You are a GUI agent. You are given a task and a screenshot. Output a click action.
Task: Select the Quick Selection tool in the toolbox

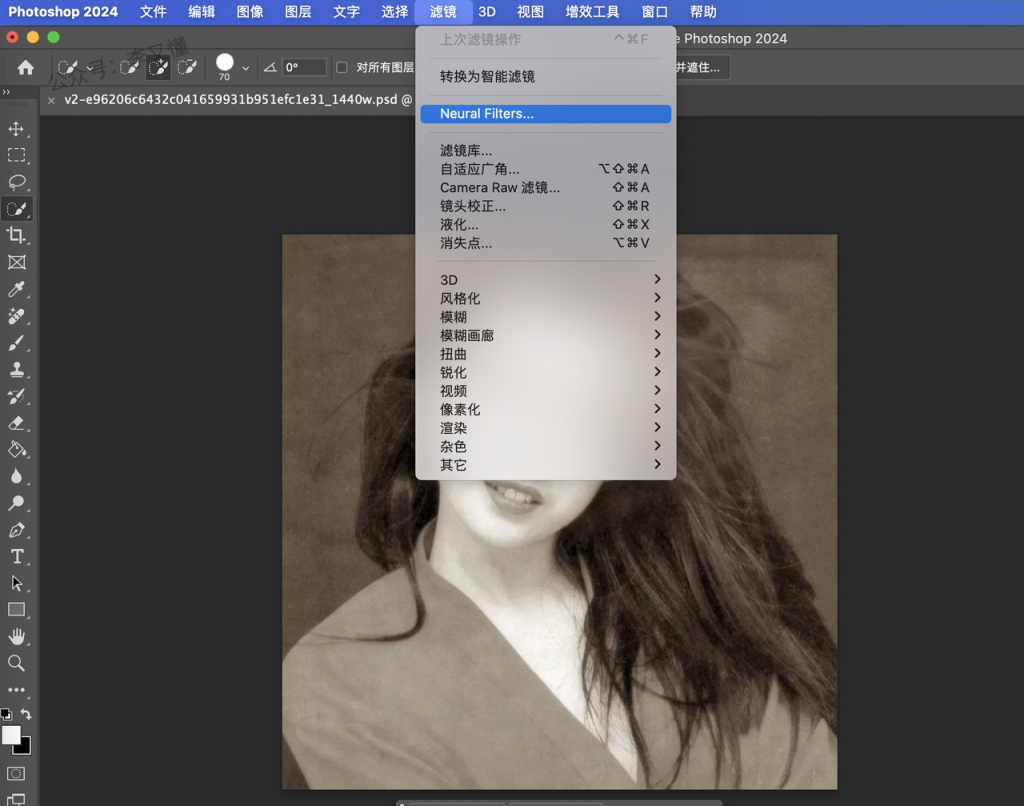16,209
